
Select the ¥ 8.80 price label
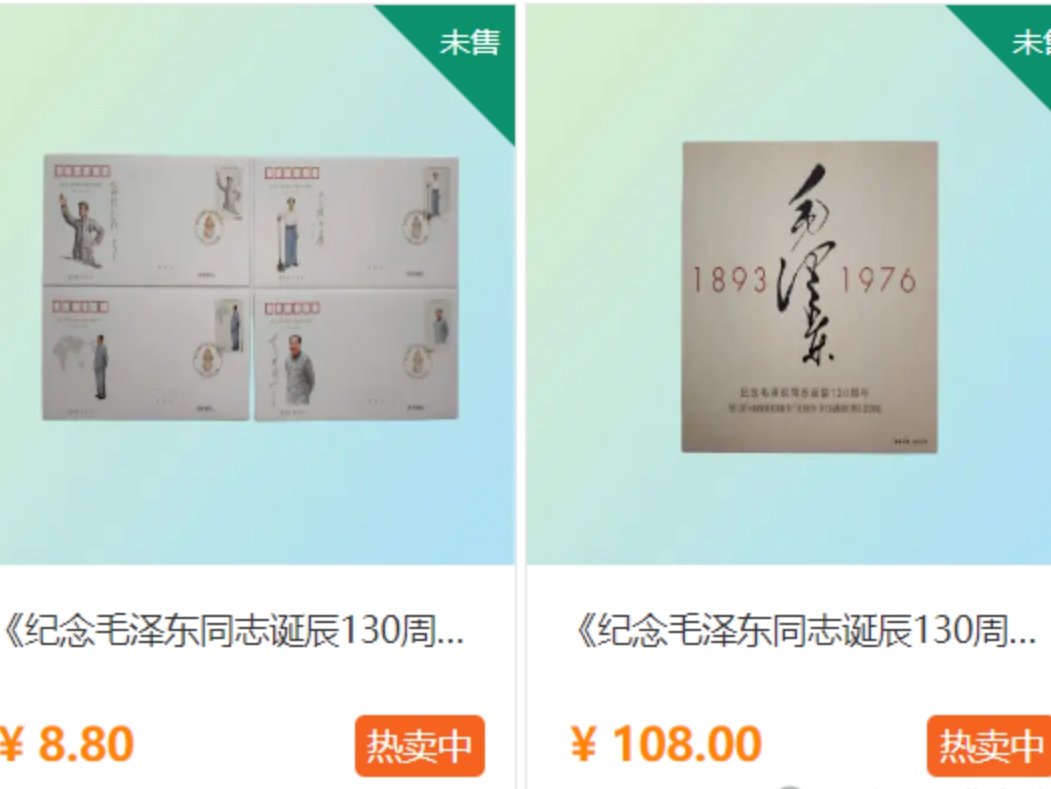[66, 744]
